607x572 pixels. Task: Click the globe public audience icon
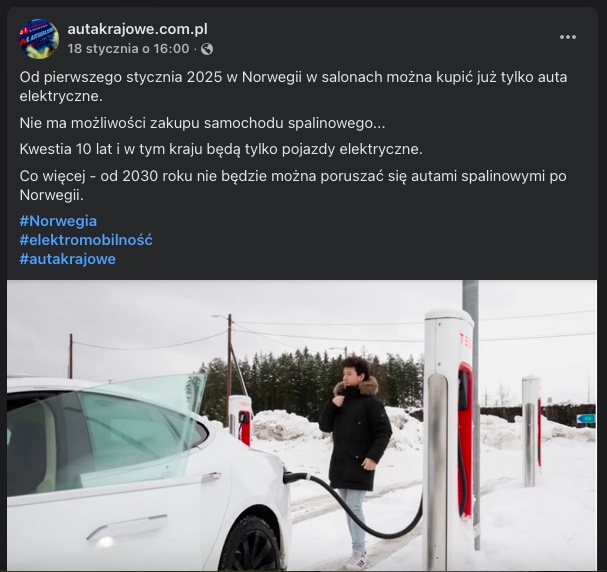click(x=207, y=49)
